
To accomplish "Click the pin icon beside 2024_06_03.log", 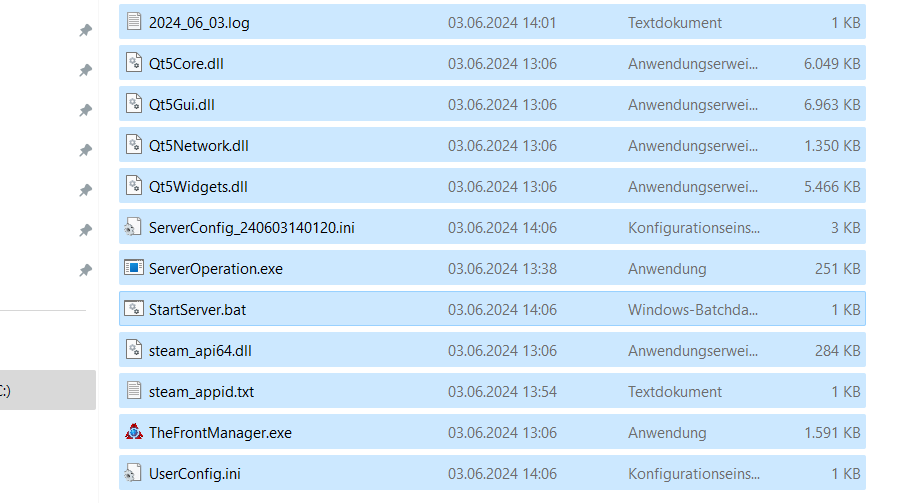I will click(85, 30).
